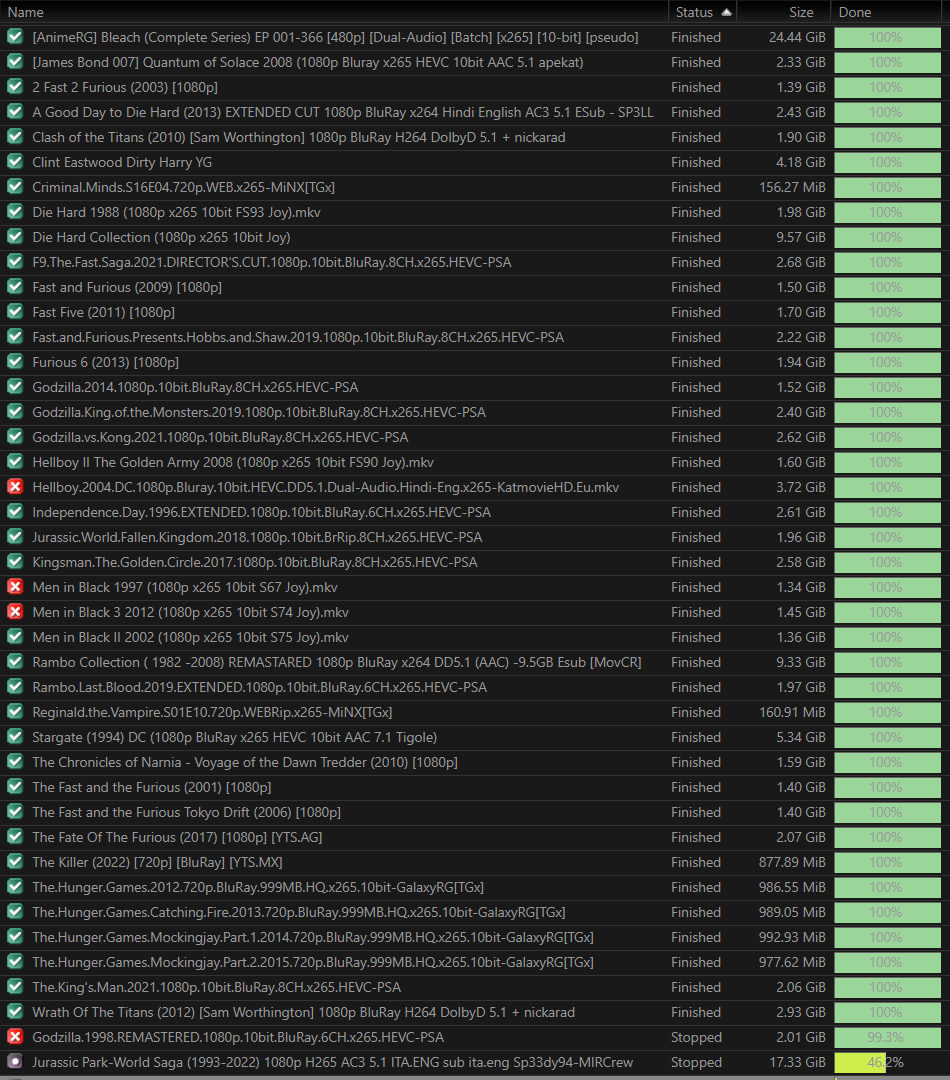Click the status icon for Die Hard Collection

[14, 236]
